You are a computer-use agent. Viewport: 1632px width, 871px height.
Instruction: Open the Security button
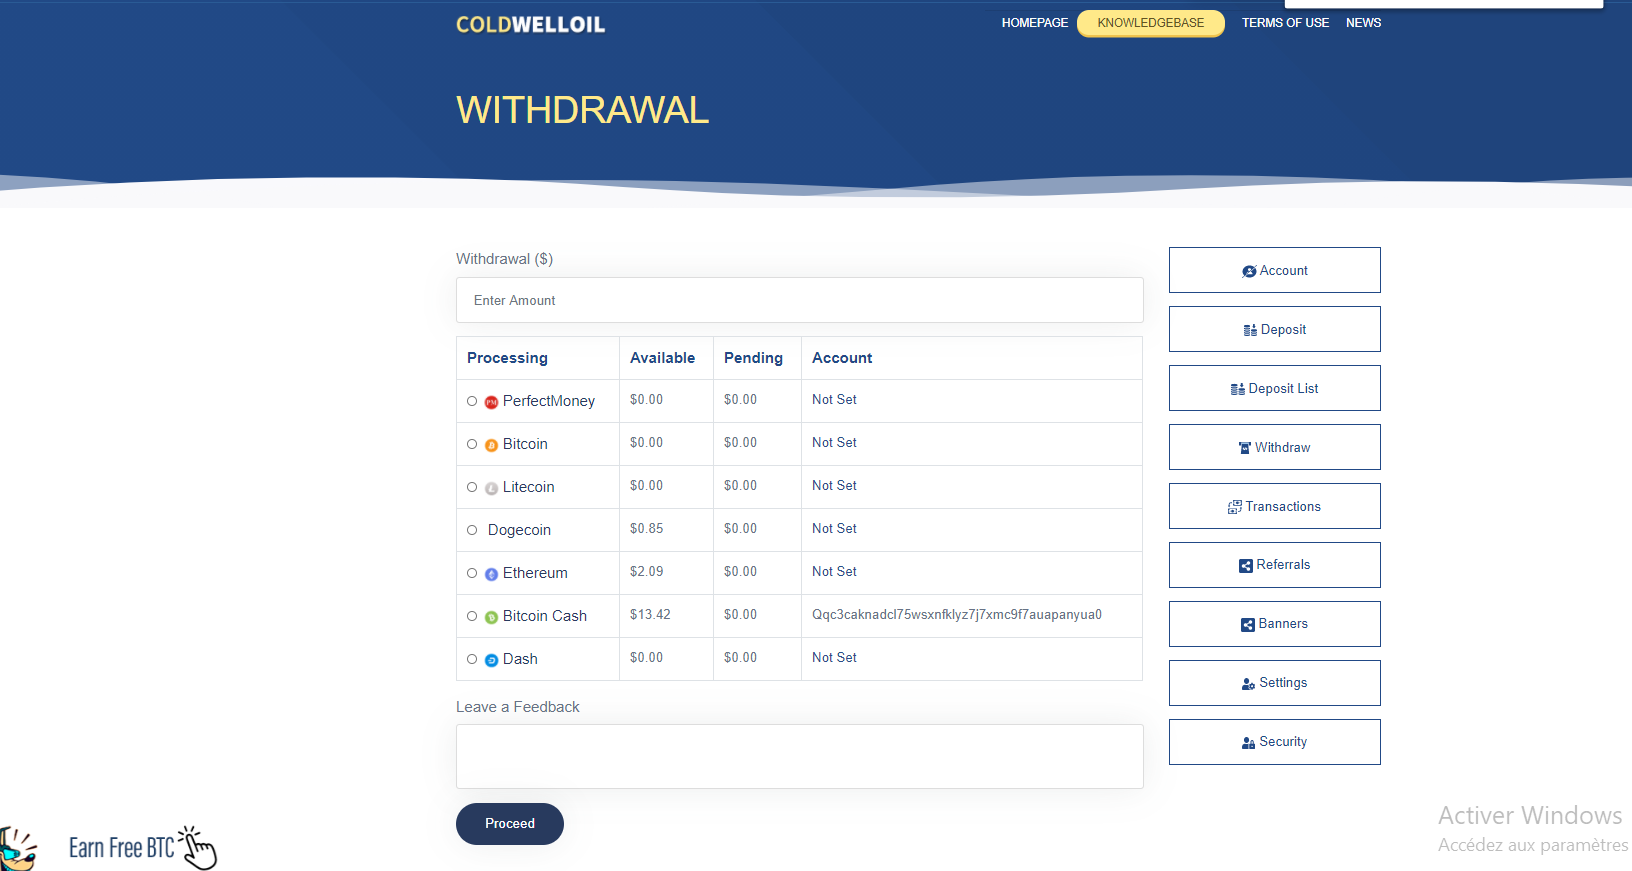tap(1275, 742)
